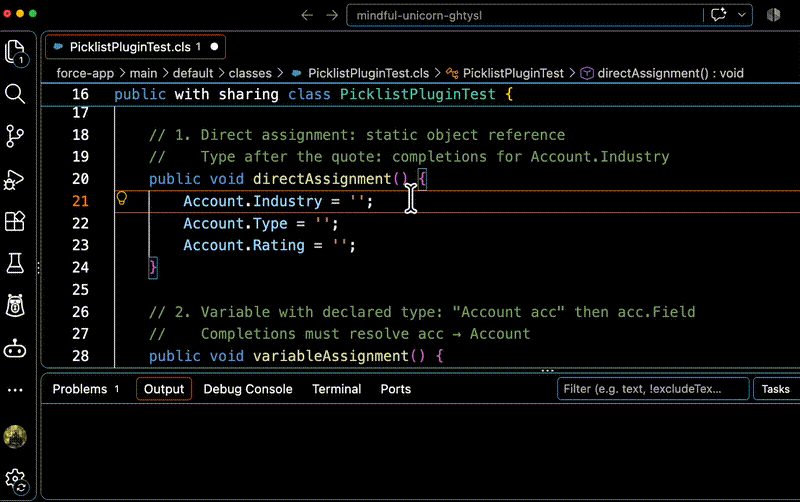Select the PicklistPluginTest.cls editor tab
800x502 pixels.
pyautogui.click(x=135, y=47)
